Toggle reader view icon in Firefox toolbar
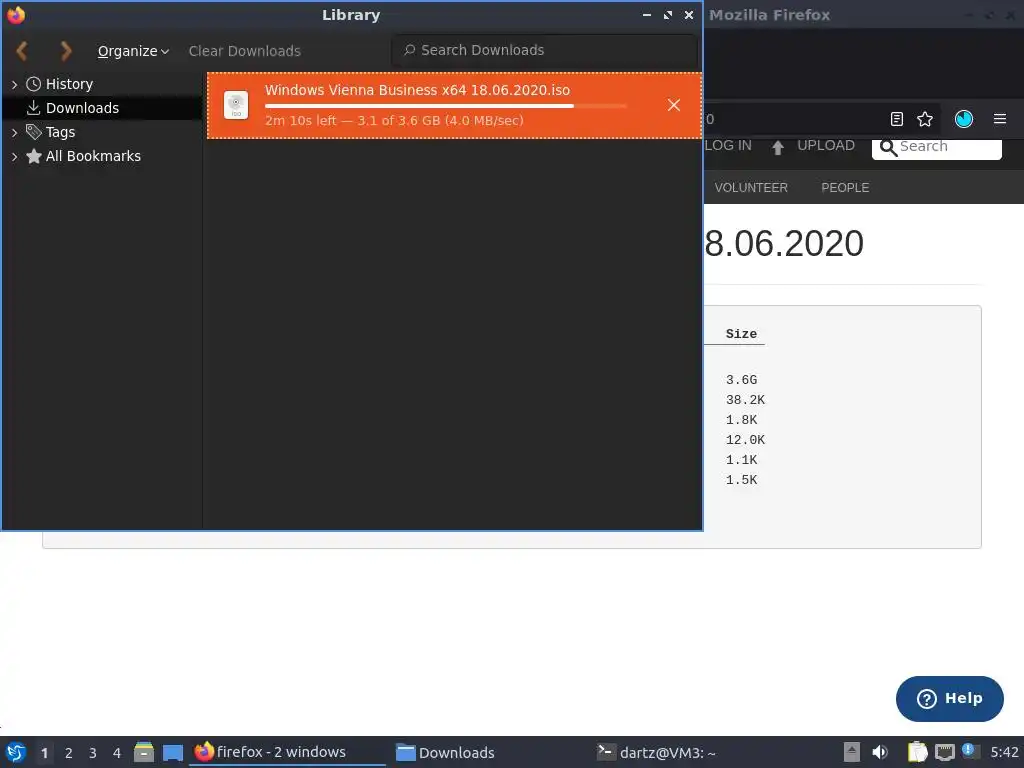The image size is (1024, 768). (897, 119)
